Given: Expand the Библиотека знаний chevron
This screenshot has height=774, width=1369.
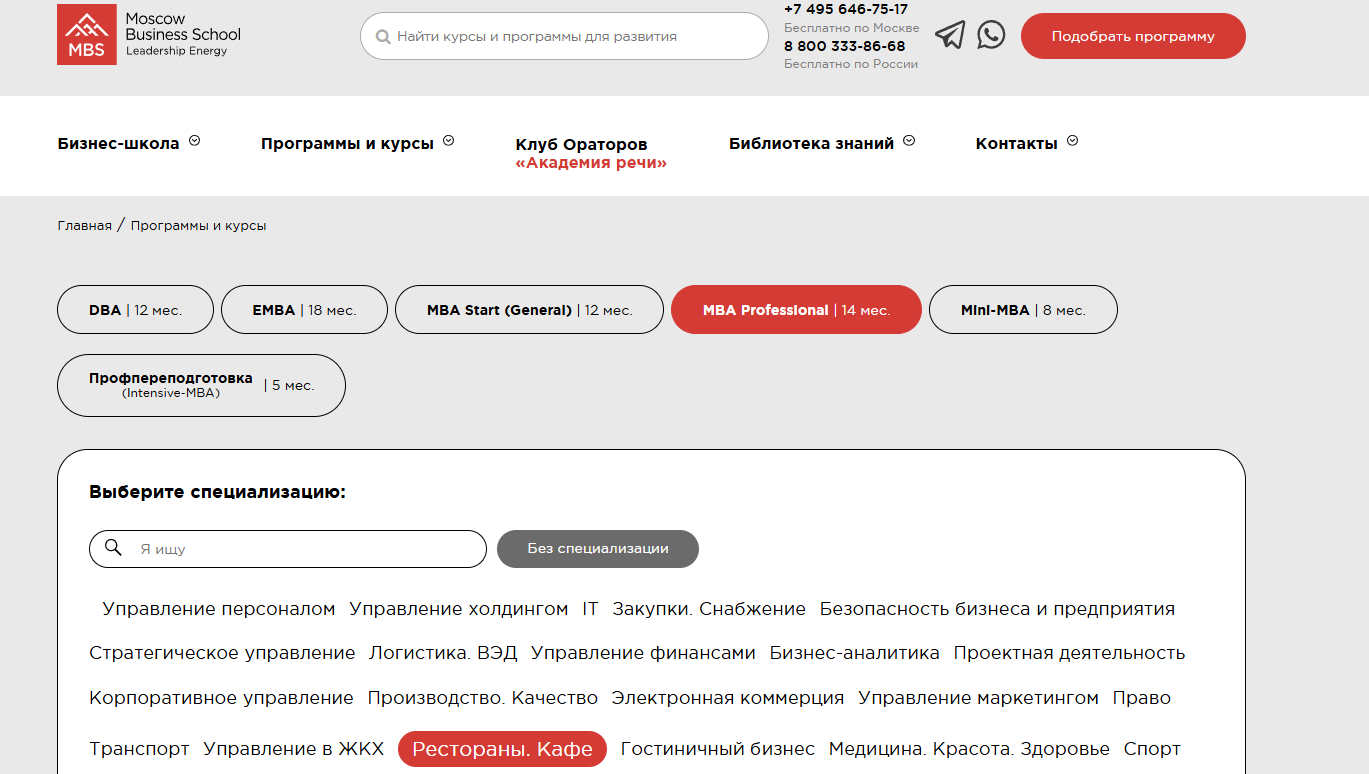Looking at the screenshot, I should pyautogui.click(x=909, y=141).
